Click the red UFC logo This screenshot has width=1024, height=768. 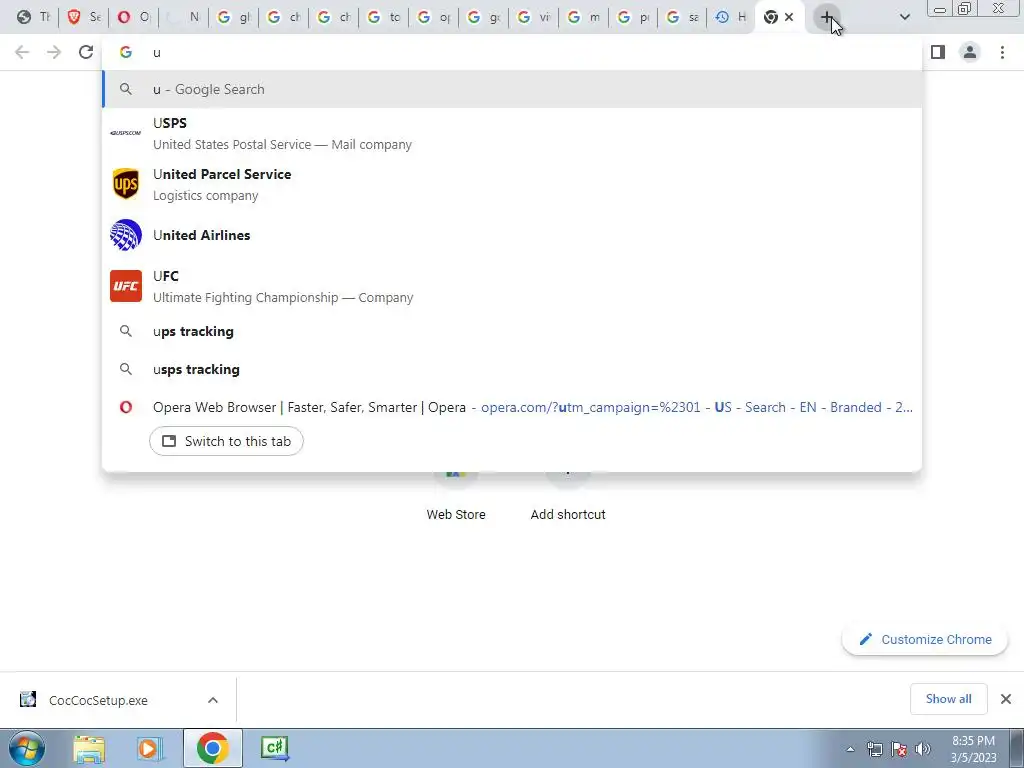tap(125, 286)
